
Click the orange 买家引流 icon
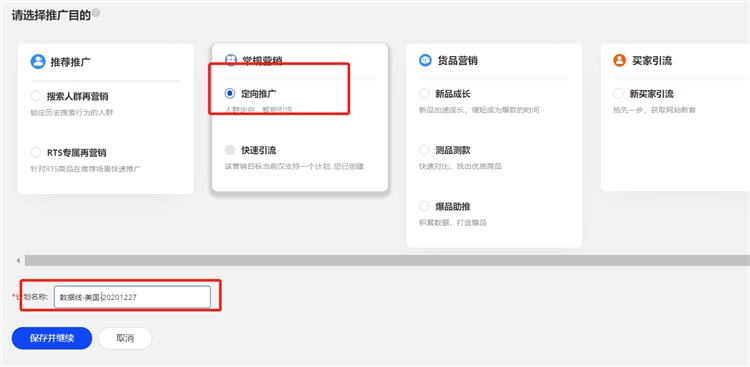(x=619, y=60)
